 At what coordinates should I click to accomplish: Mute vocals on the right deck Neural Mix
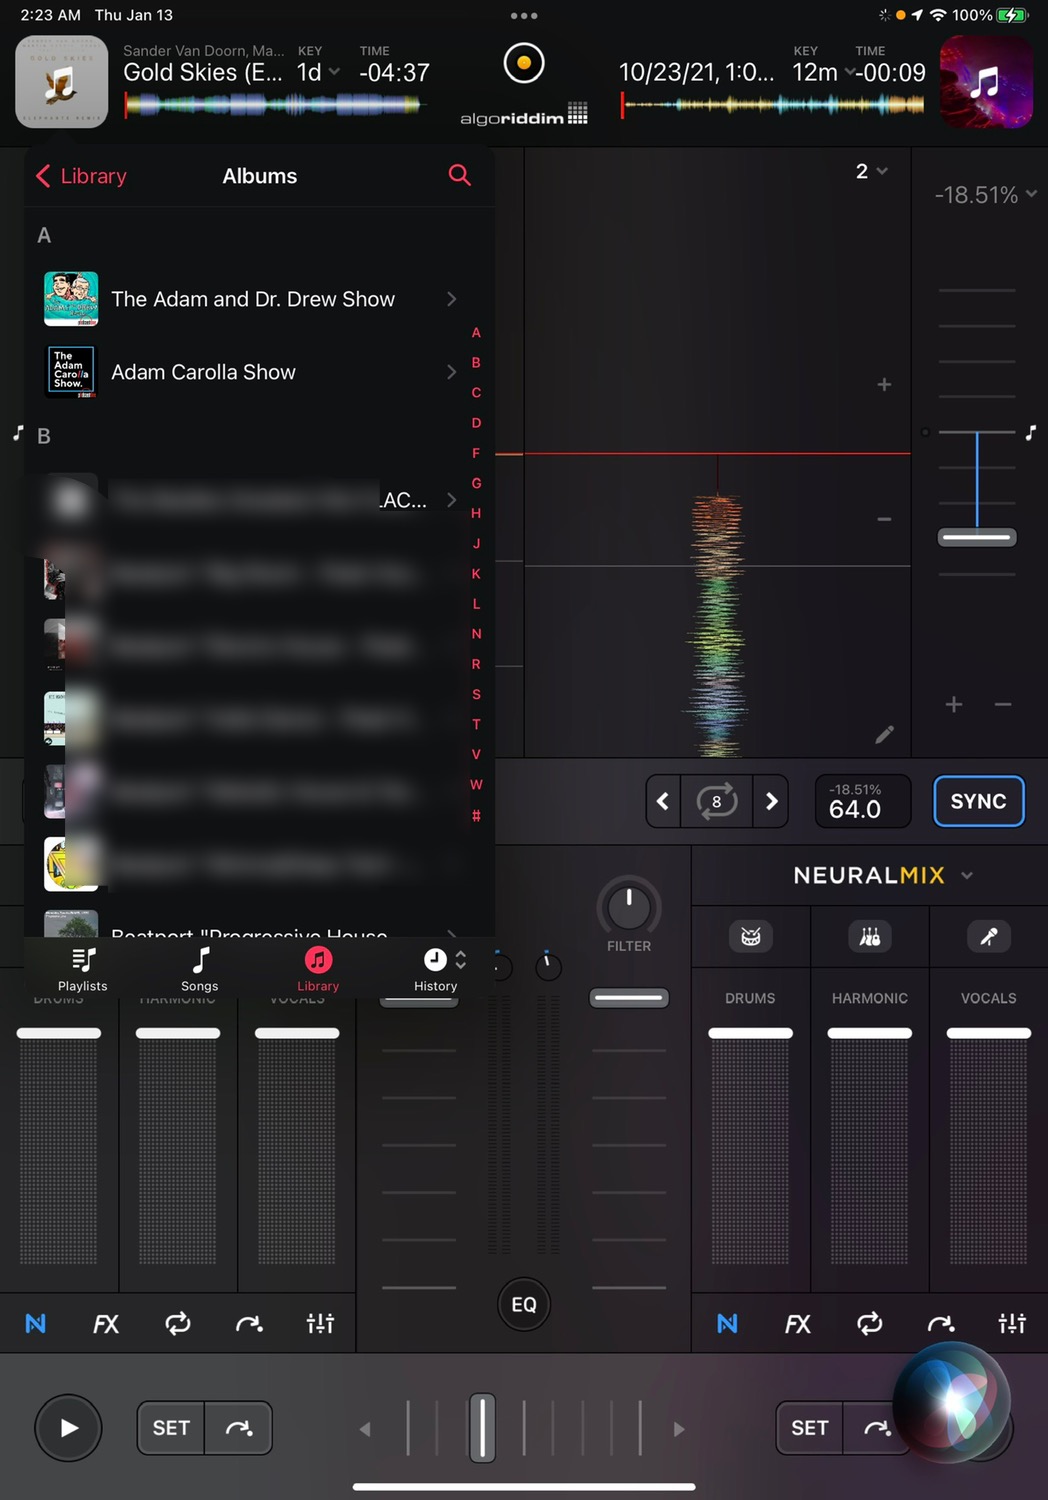[989, 936]
